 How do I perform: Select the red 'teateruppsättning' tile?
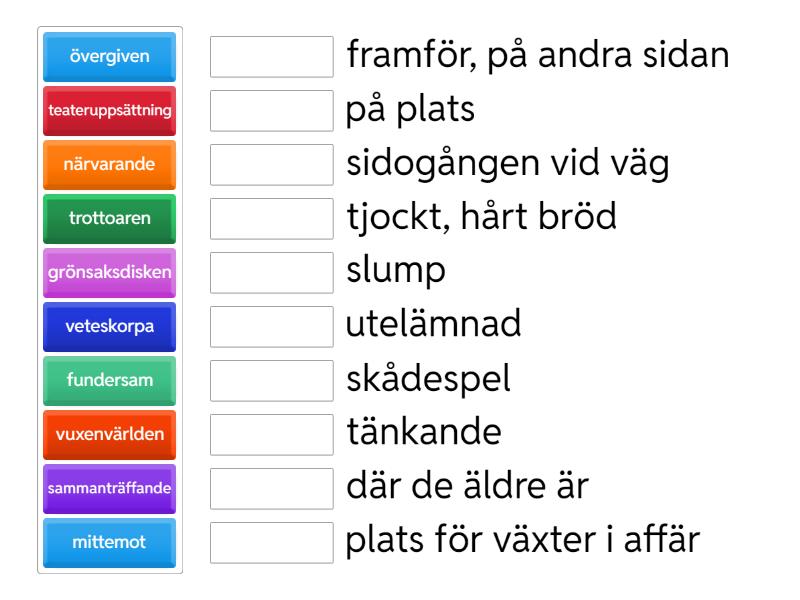pos(110,111)
